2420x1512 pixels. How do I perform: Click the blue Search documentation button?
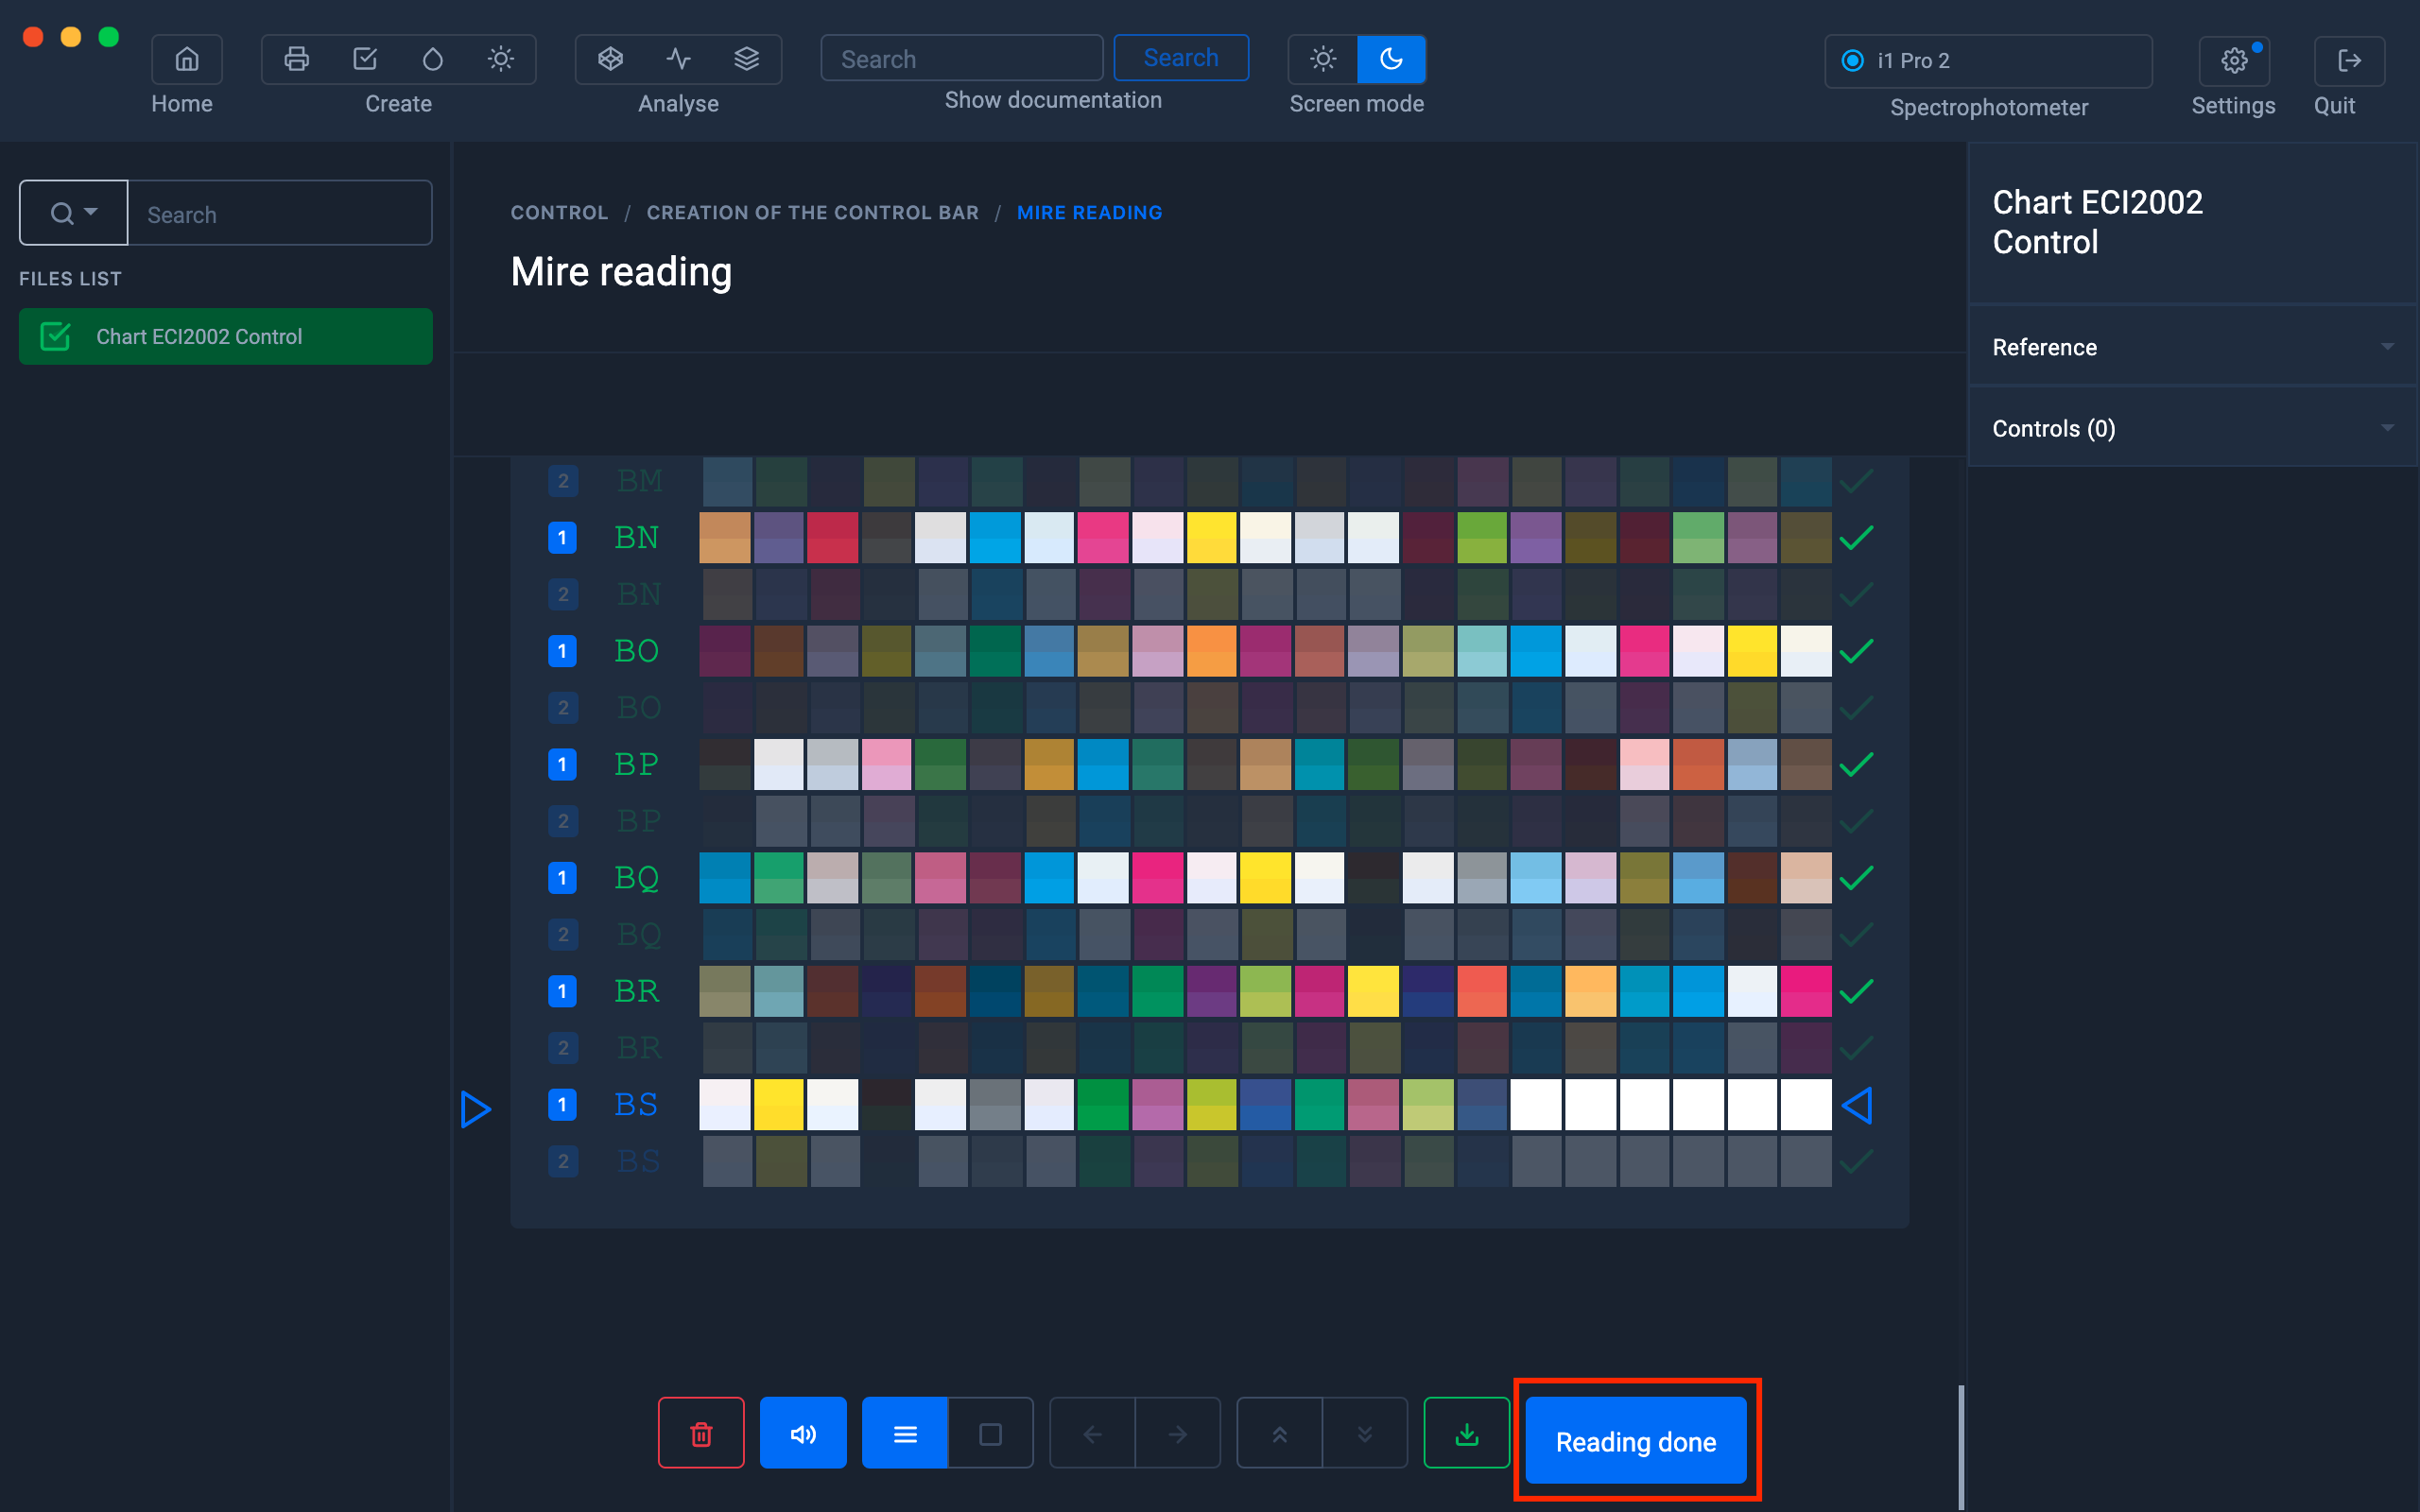click(x=1181, y=58)
